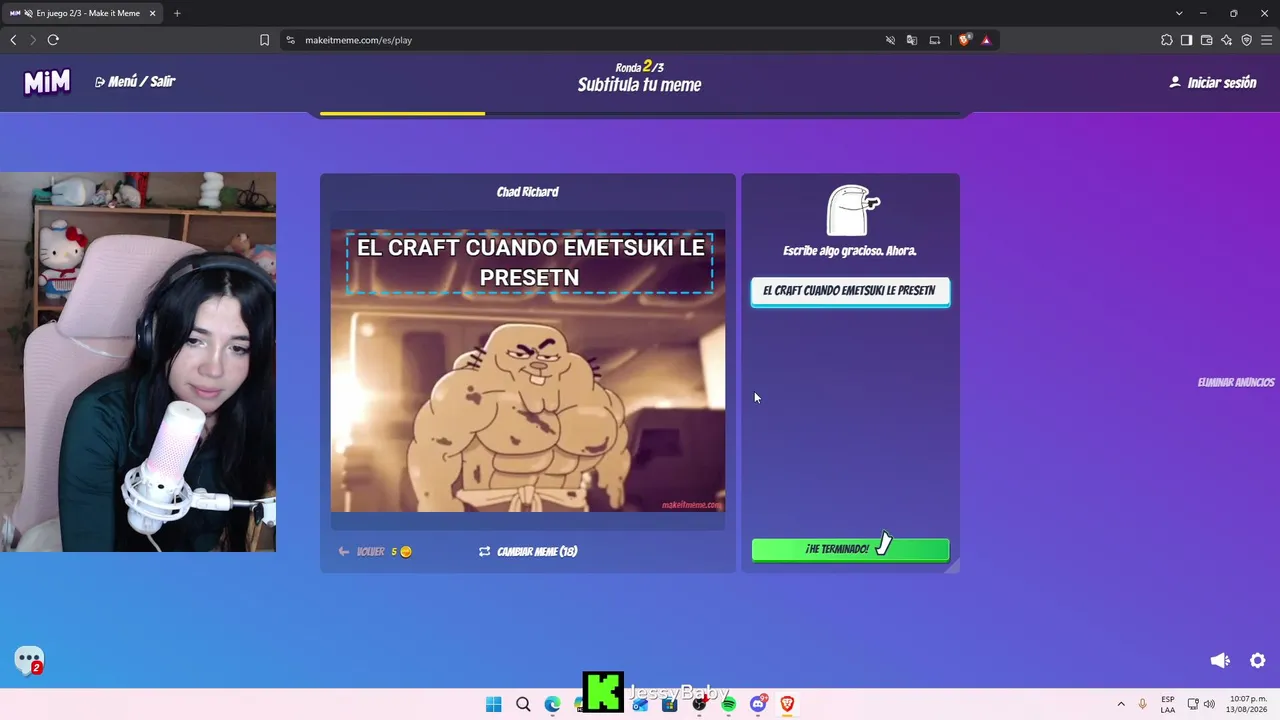Screen dimensions: 1280x720
Task: Open Outlook from taskbar
Action: (640, 704)
